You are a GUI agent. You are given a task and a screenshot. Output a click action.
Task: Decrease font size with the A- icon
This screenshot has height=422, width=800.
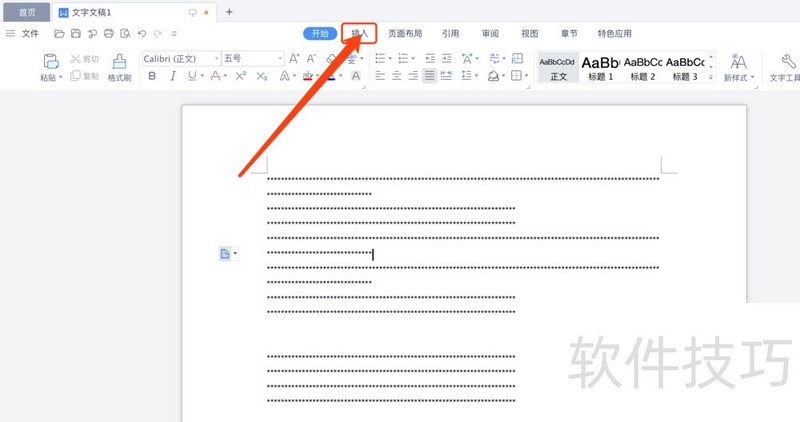point(311,59)
